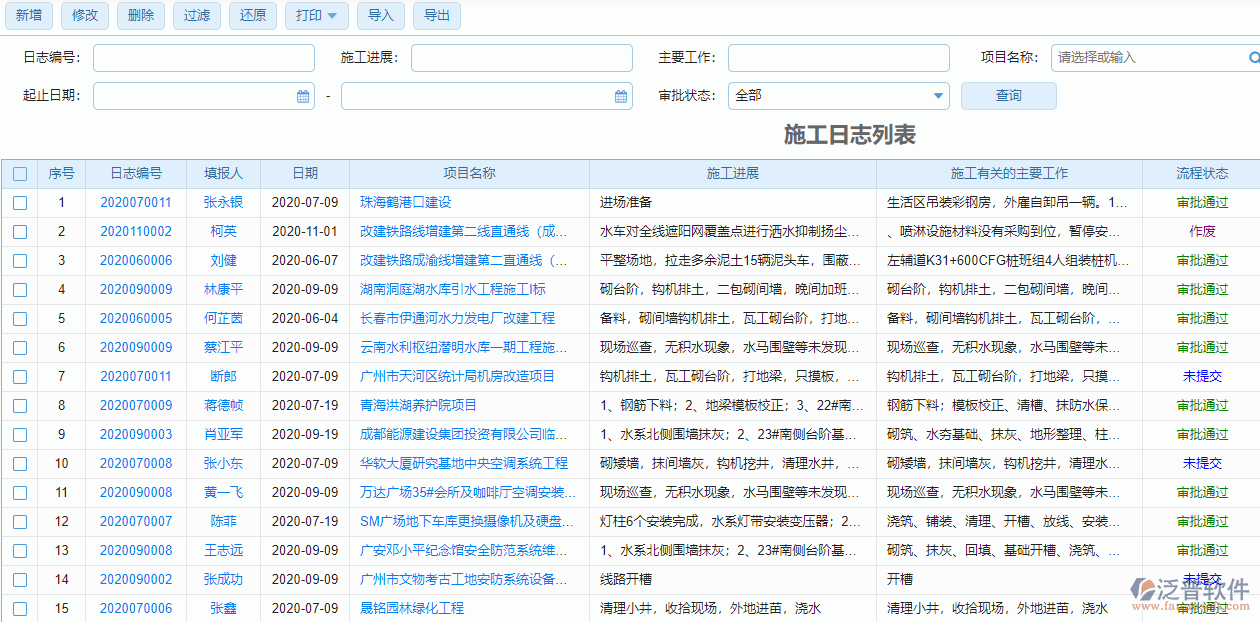Toggle the select-all checkbox in table header
This screenshot has height=622, width=1260.
(20, 172)
